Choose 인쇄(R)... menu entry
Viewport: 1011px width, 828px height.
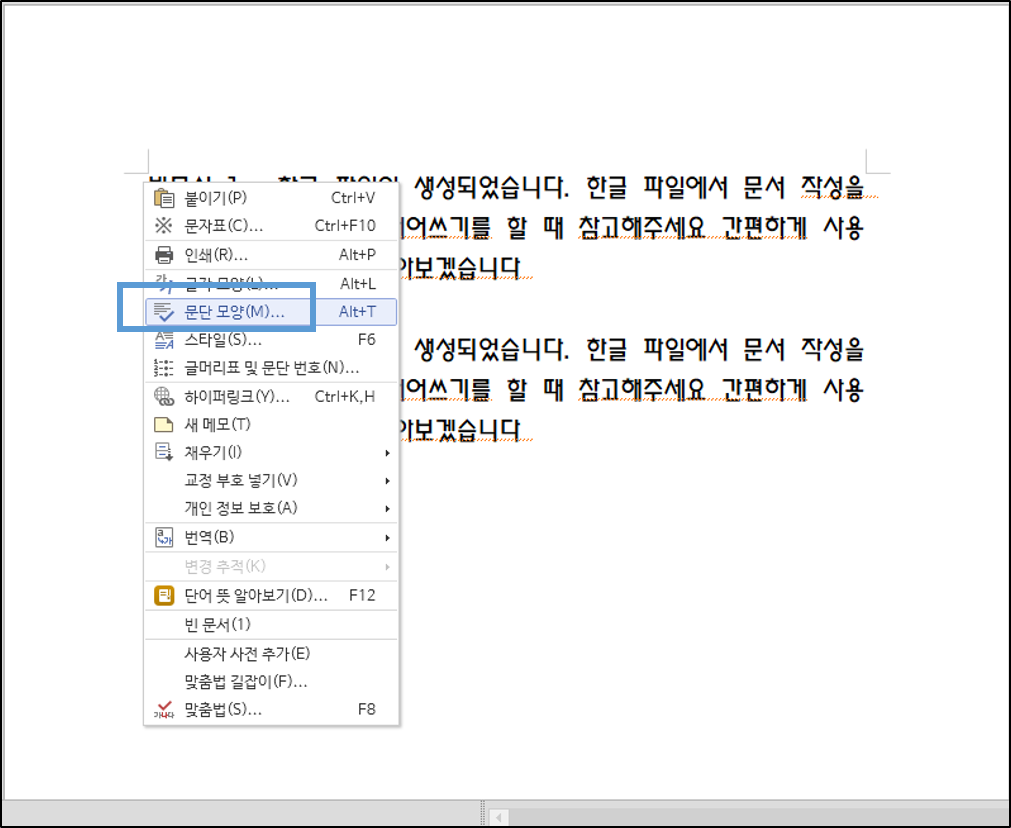[x=271, y=255]
